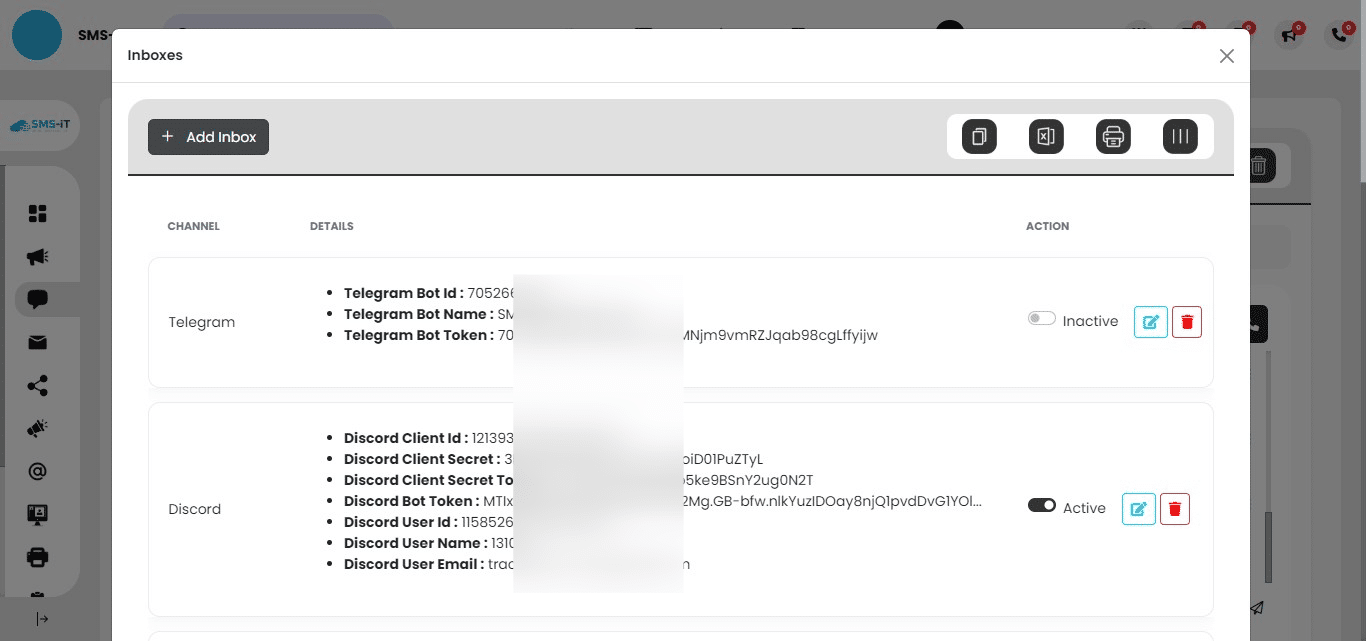Screen dimensions: 1366x641
Task: Edit the Discord inbox
Action: point(1138,508)
